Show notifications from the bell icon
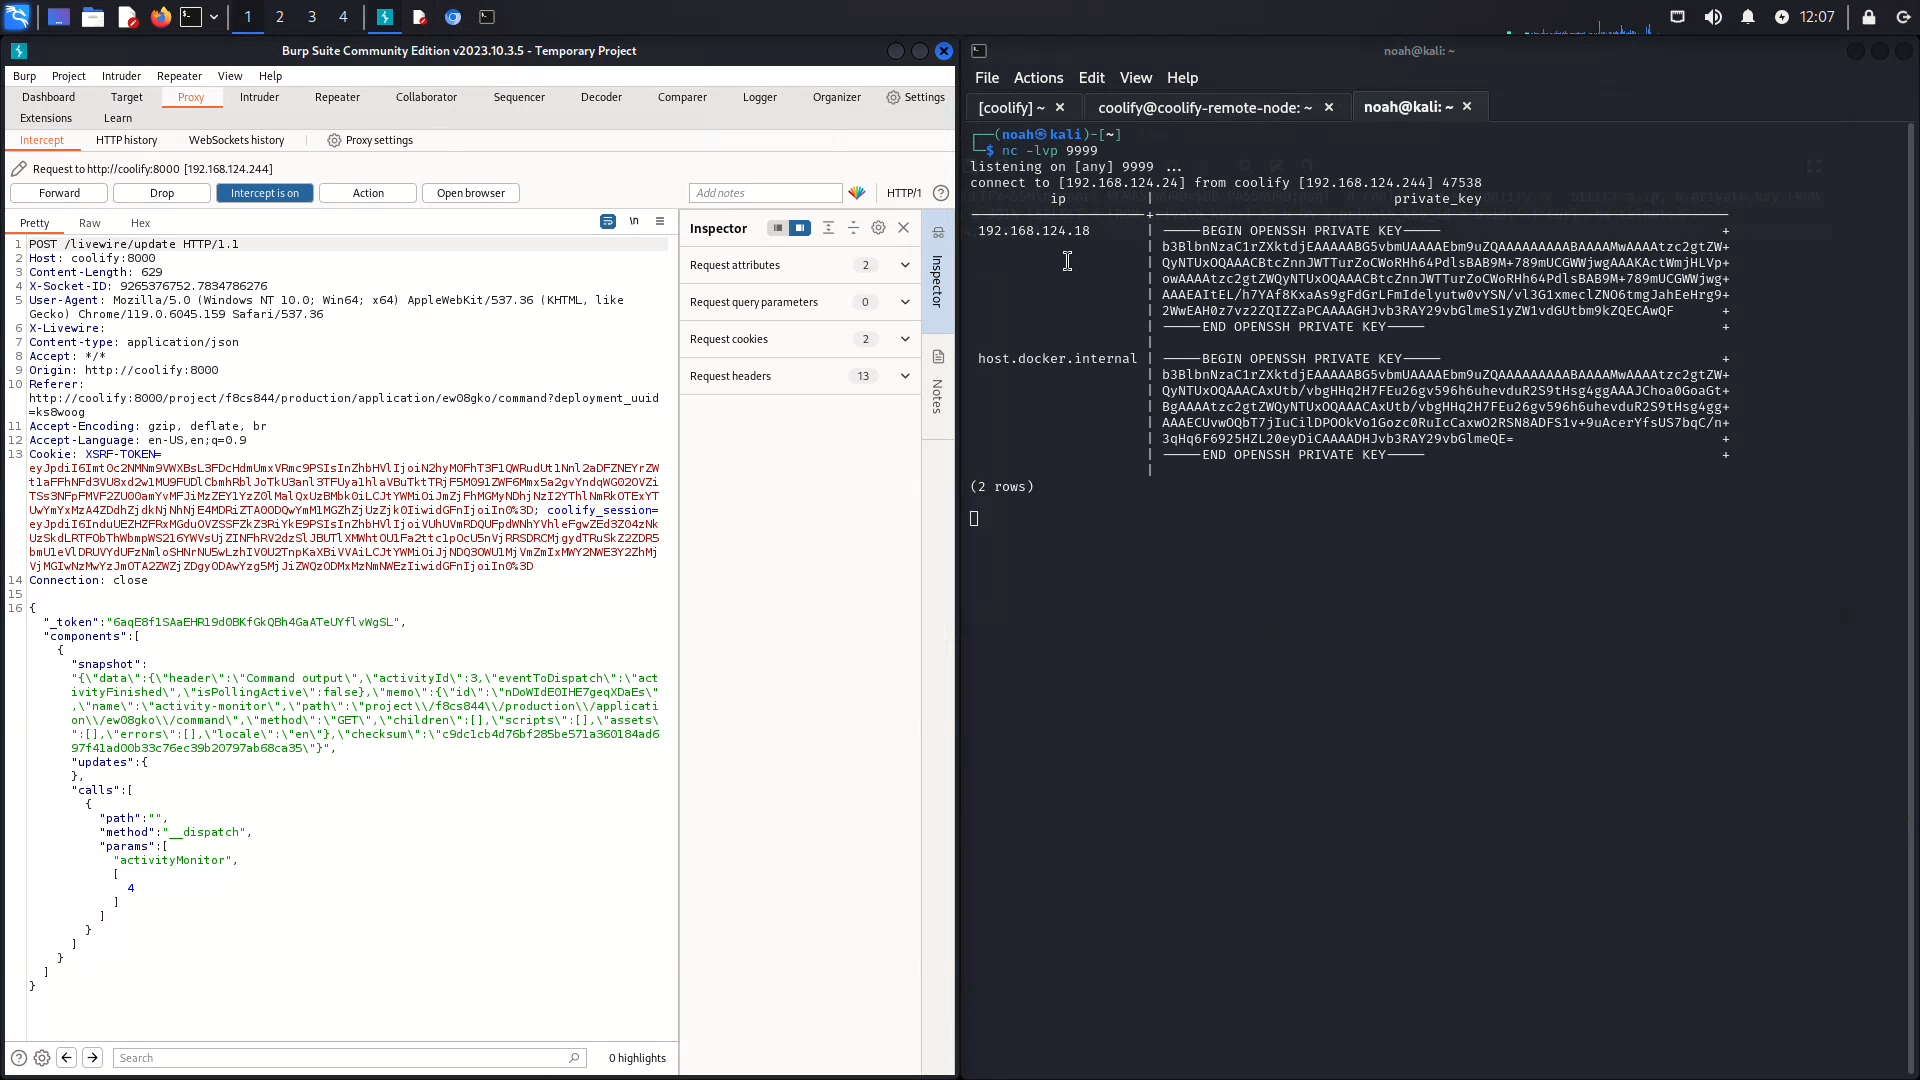Viewport: 1920px width, 1080px height. click(1748, 17)
